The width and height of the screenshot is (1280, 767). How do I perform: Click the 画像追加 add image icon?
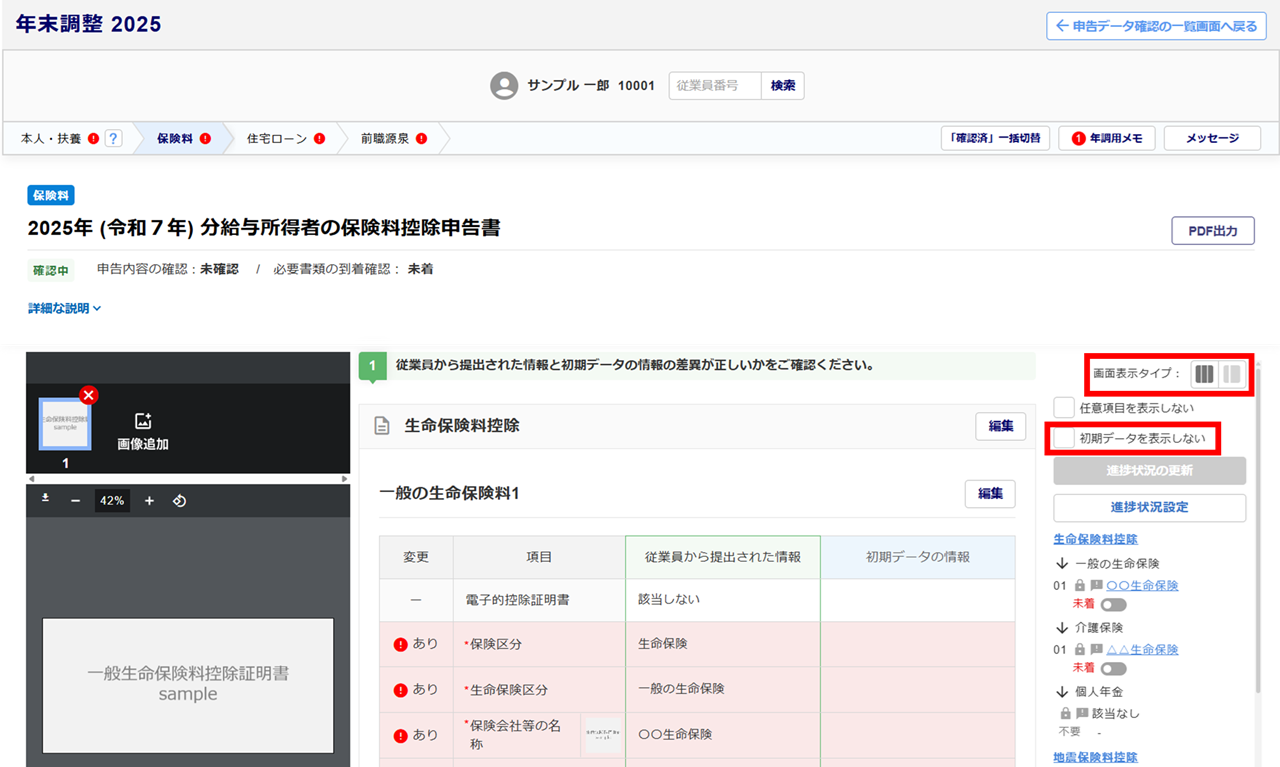(x=142, y=421)
